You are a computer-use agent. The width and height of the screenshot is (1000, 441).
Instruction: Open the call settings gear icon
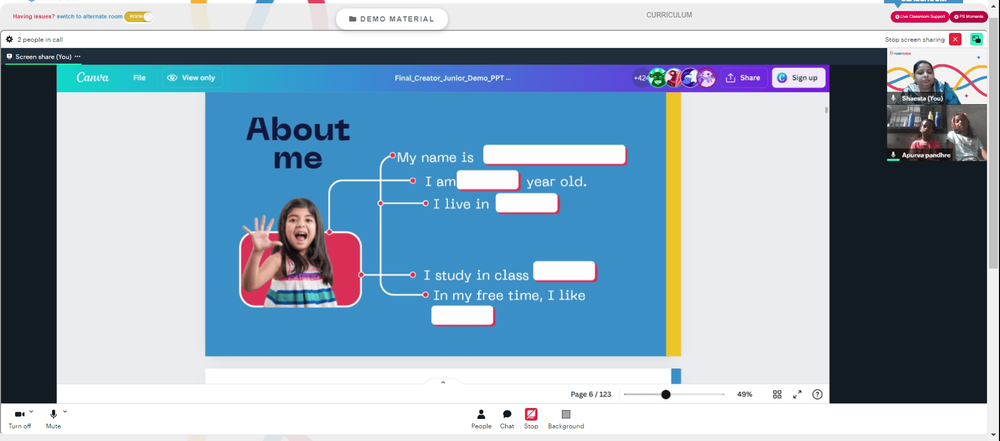9,40
